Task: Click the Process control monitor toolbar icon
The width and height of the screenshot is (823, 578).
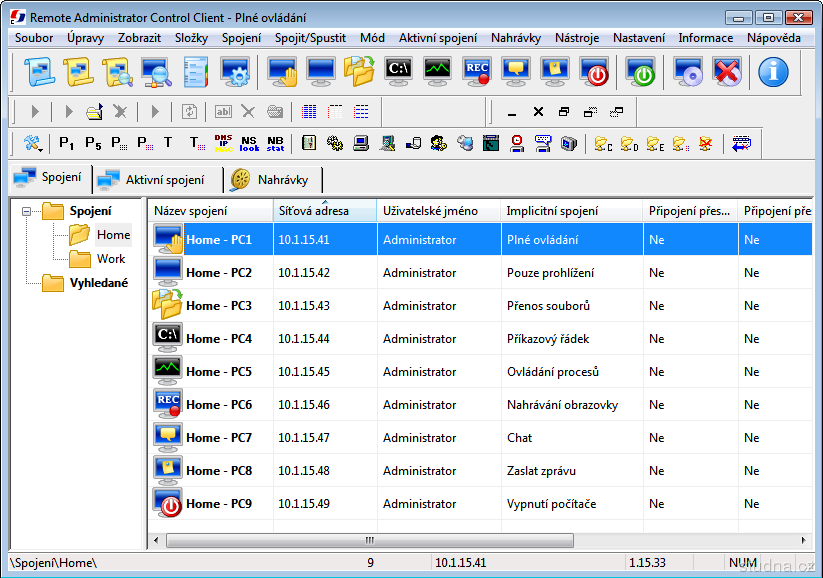Action: [437, 72]
